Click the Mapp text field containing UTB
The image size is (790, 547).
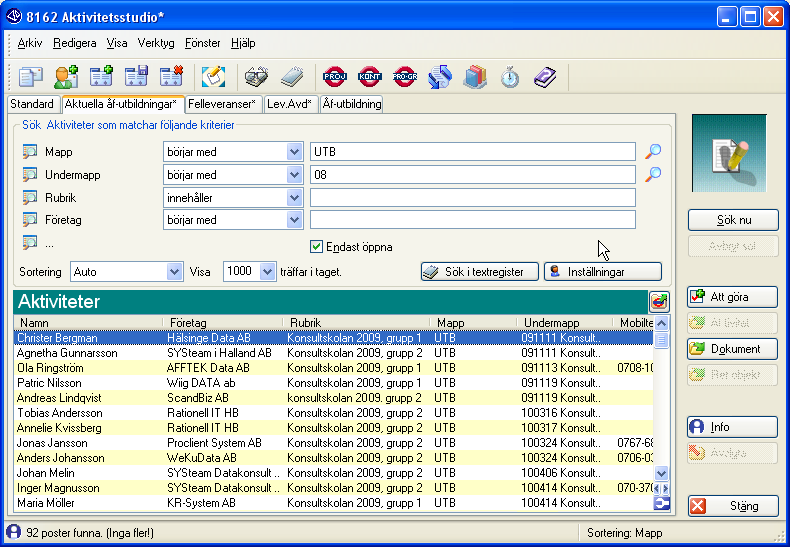coord(473,152)
